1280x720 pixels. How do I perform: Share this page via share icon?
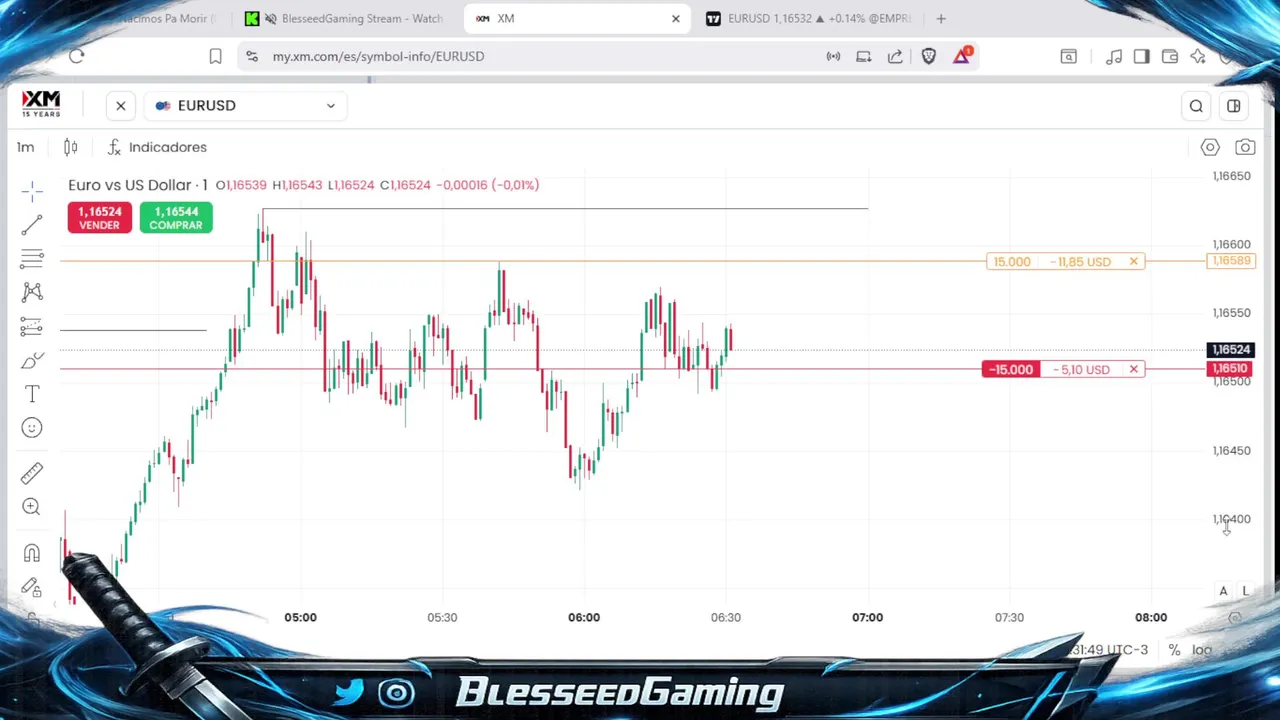coord(895,56)
